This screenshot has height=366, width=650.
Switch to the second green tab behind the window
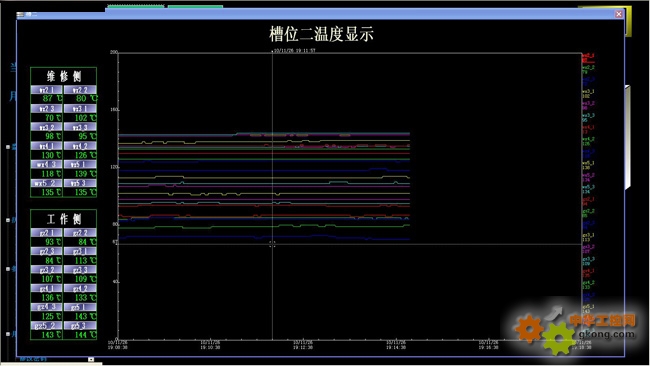pyautogui.click(x=195, y=7)
